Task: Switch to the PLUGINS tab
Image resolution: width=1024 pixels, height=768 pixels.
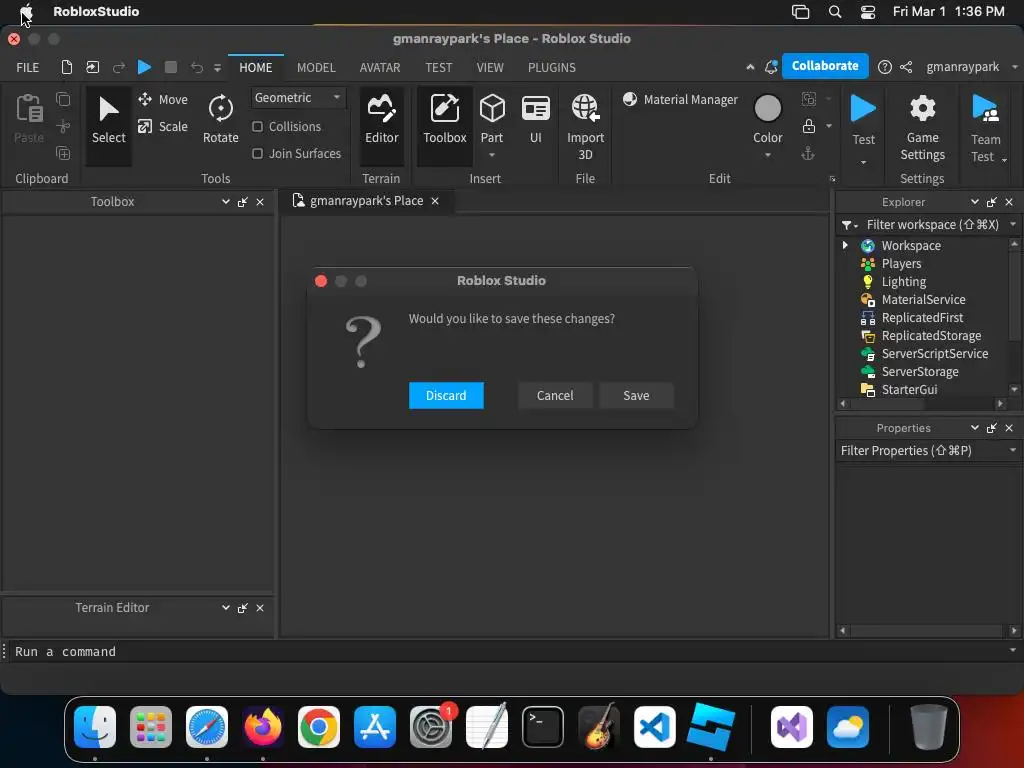Action: coord(552,67)
